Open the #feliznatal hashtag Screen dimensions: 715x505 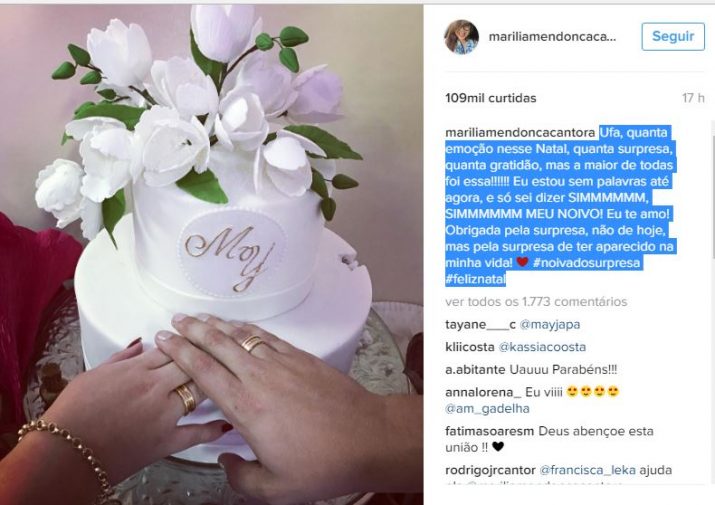[x=476, y=279]
